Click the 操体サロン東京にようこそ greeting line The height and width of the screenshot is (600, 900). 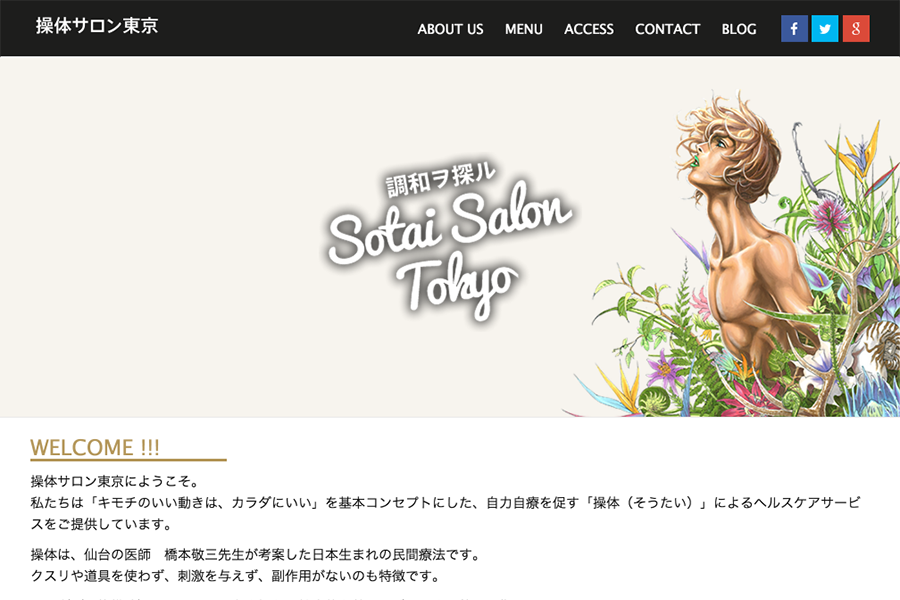pos(115,481)
